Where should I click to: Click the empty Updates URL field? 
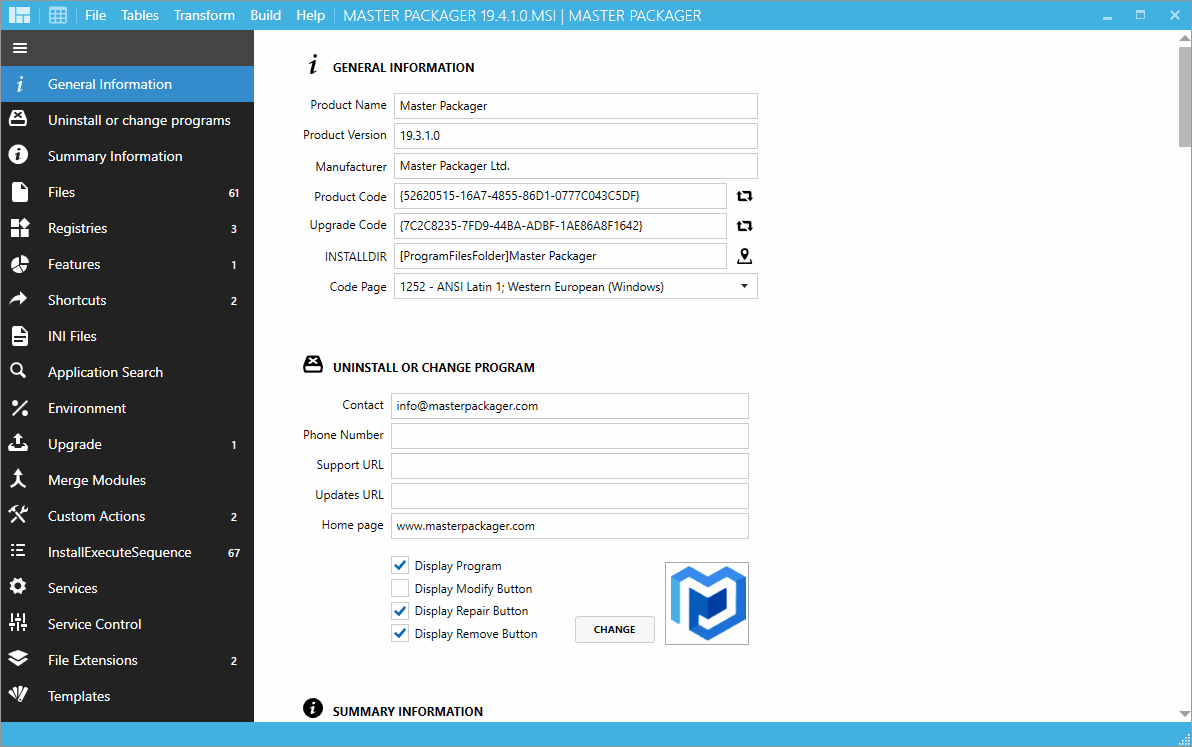point(569,496)
